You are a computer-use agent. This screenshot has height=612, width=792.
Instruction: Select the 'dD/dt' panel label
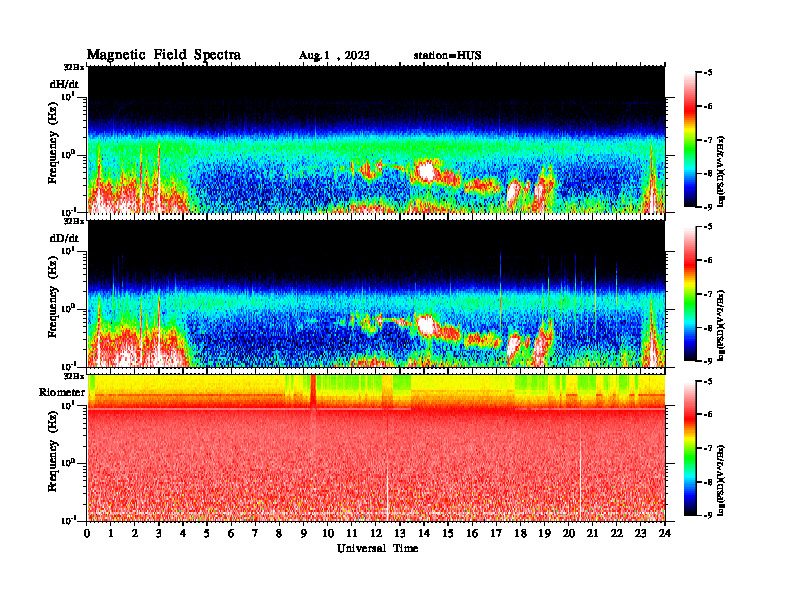64,238
